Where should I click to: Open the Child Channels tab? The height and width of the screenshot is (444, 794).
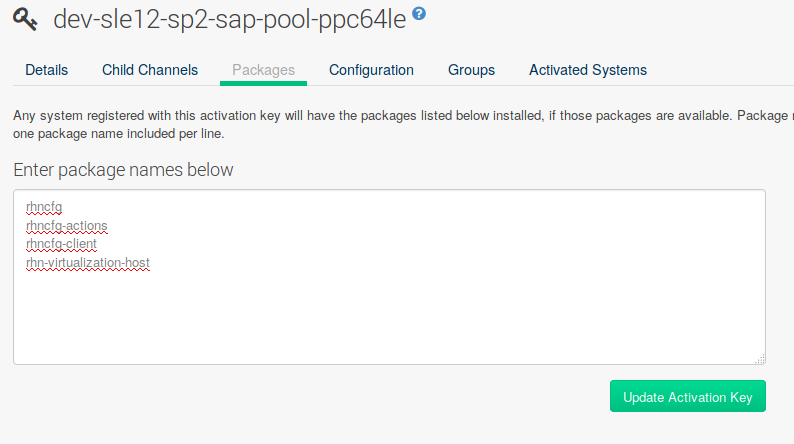pos(150,70)
